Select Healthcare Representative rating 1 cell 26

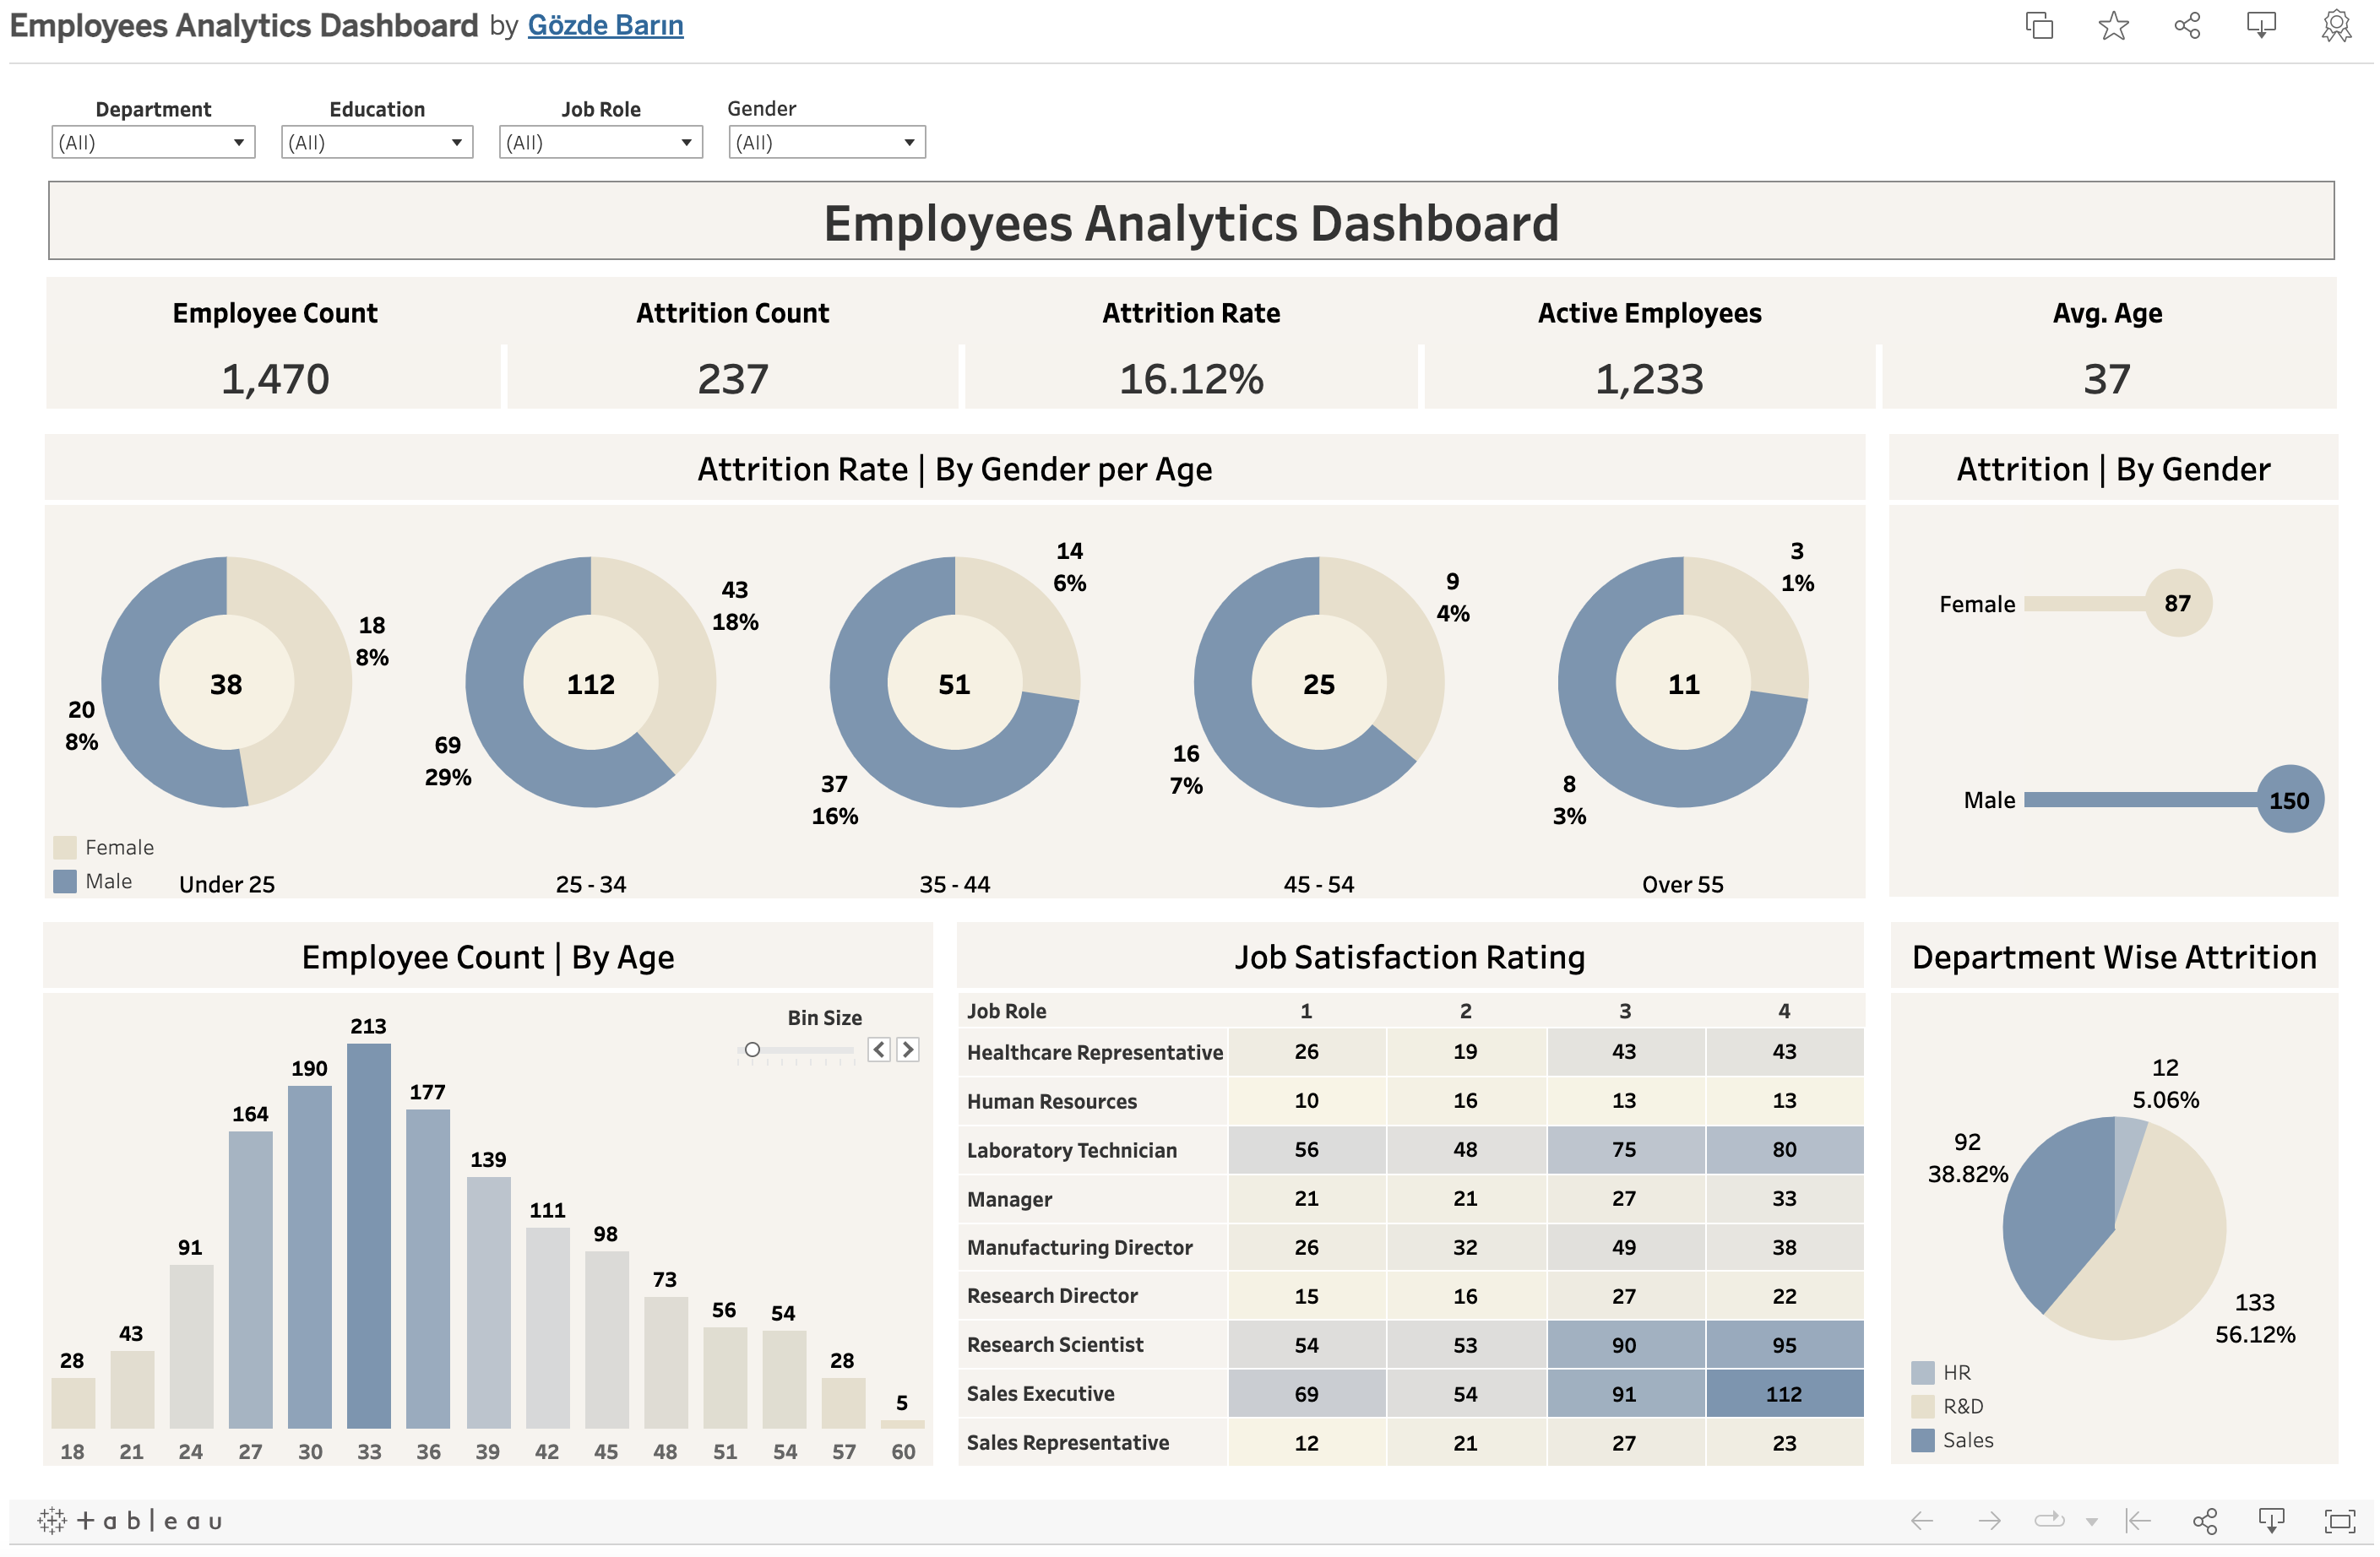tap(1307, 1051)
